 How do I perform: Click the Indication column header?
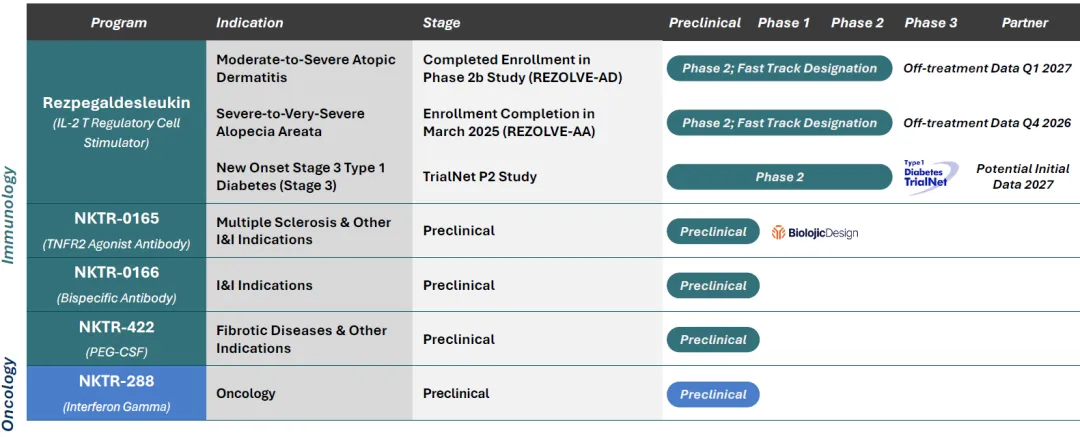pyautogui.click(x=249, y=23)
